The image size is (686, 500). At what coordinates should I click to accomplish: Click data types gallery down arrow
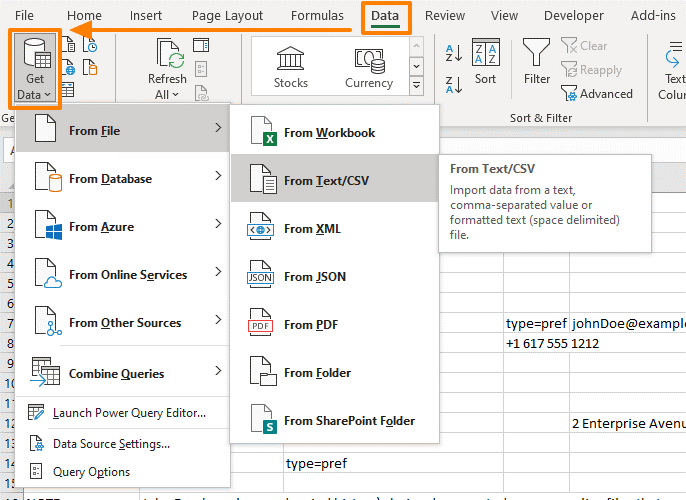coord(416,66)
